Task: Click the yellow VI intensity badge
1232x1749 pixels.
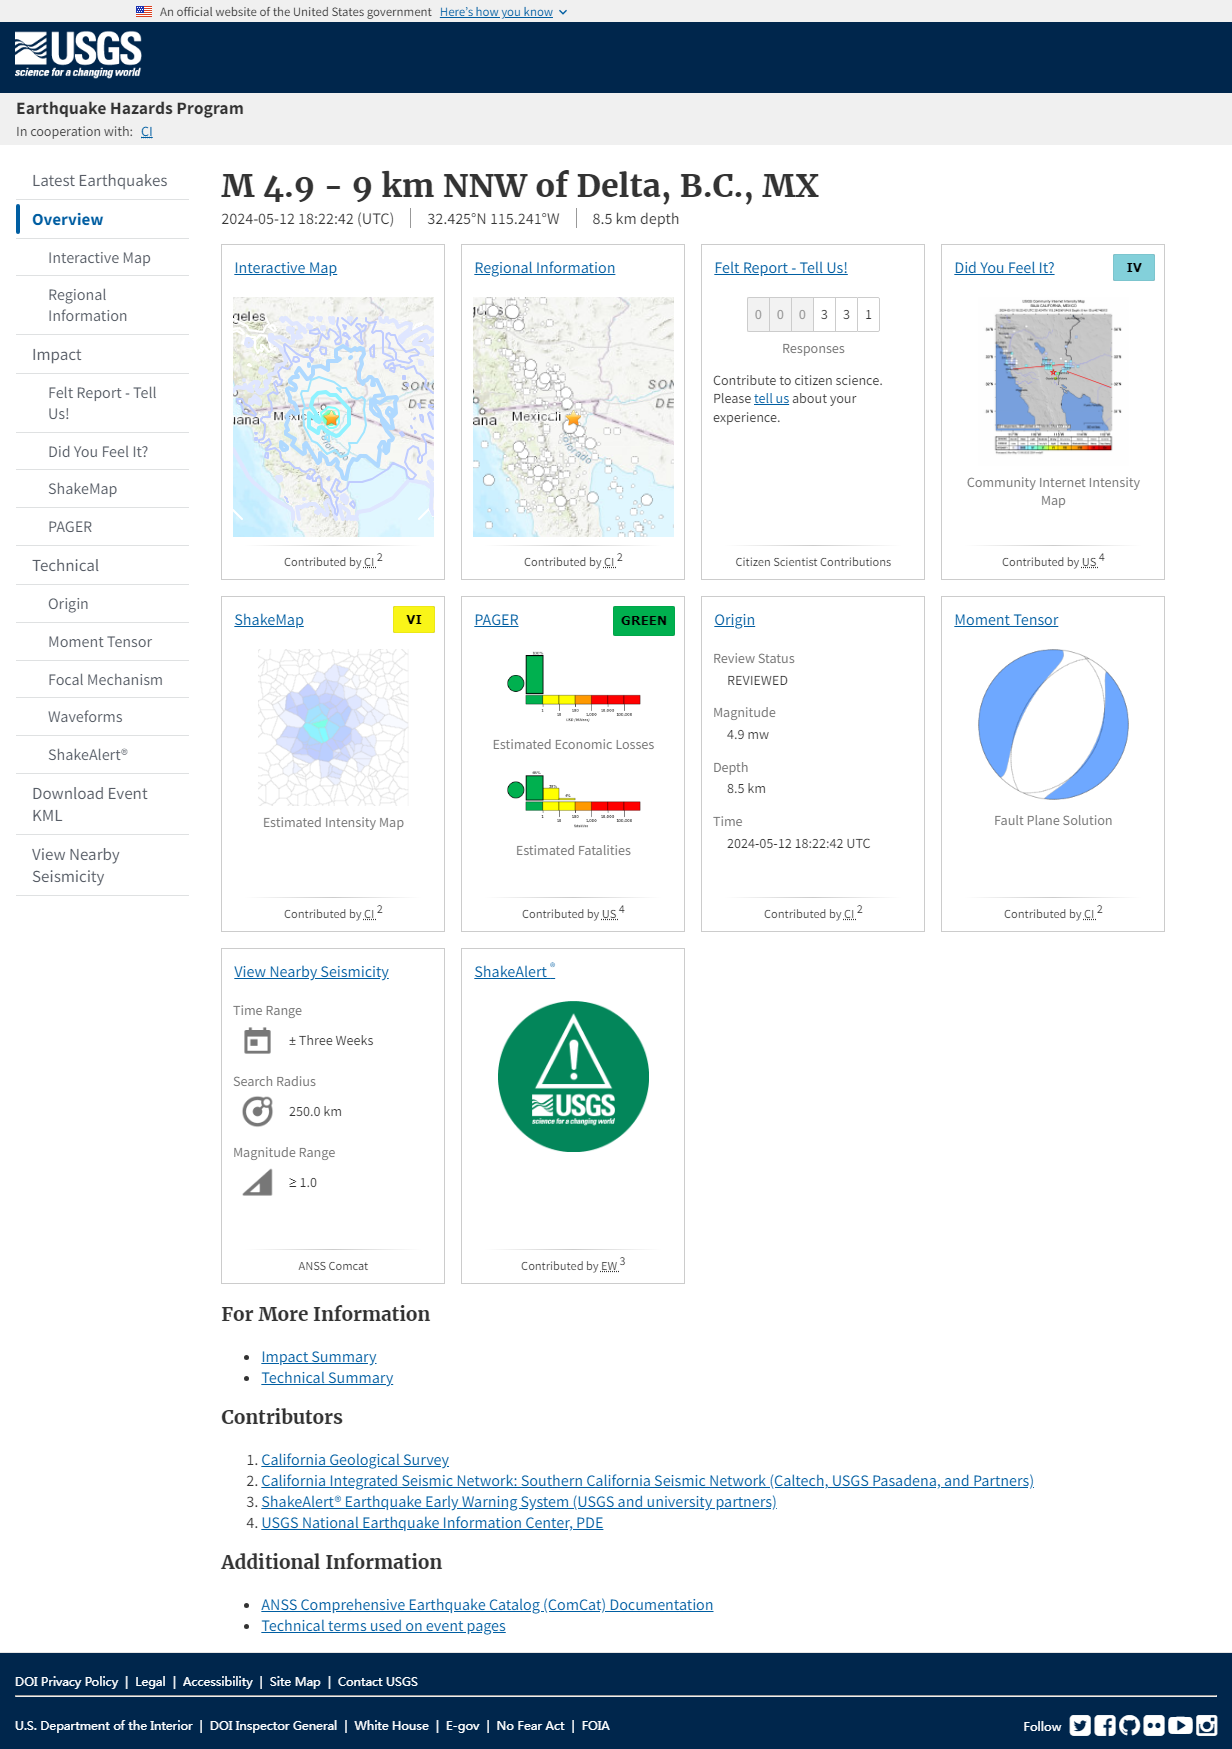Action: tap(414, 620)
